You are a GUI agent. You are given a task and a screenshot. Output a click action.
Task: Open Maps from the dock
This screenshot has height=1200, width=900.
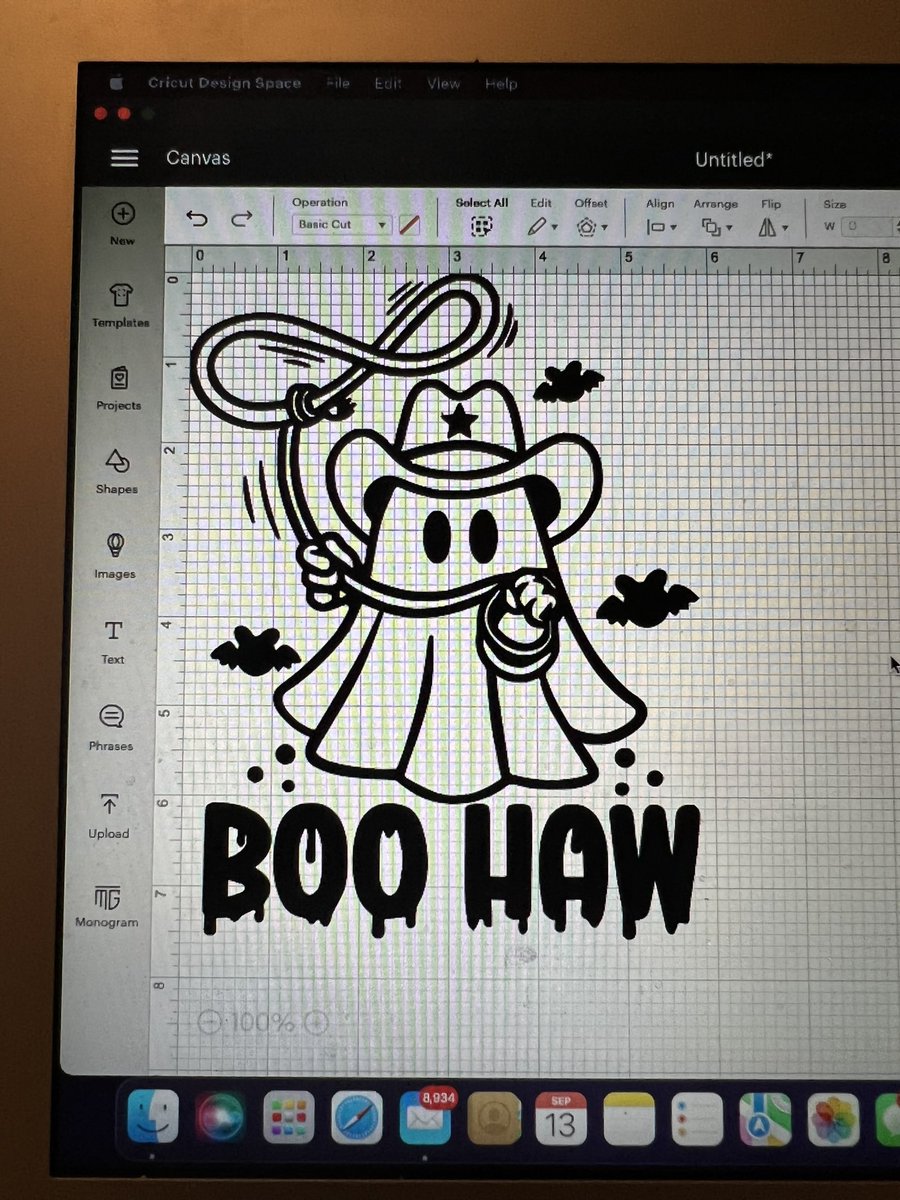(x=765, y=1119)
